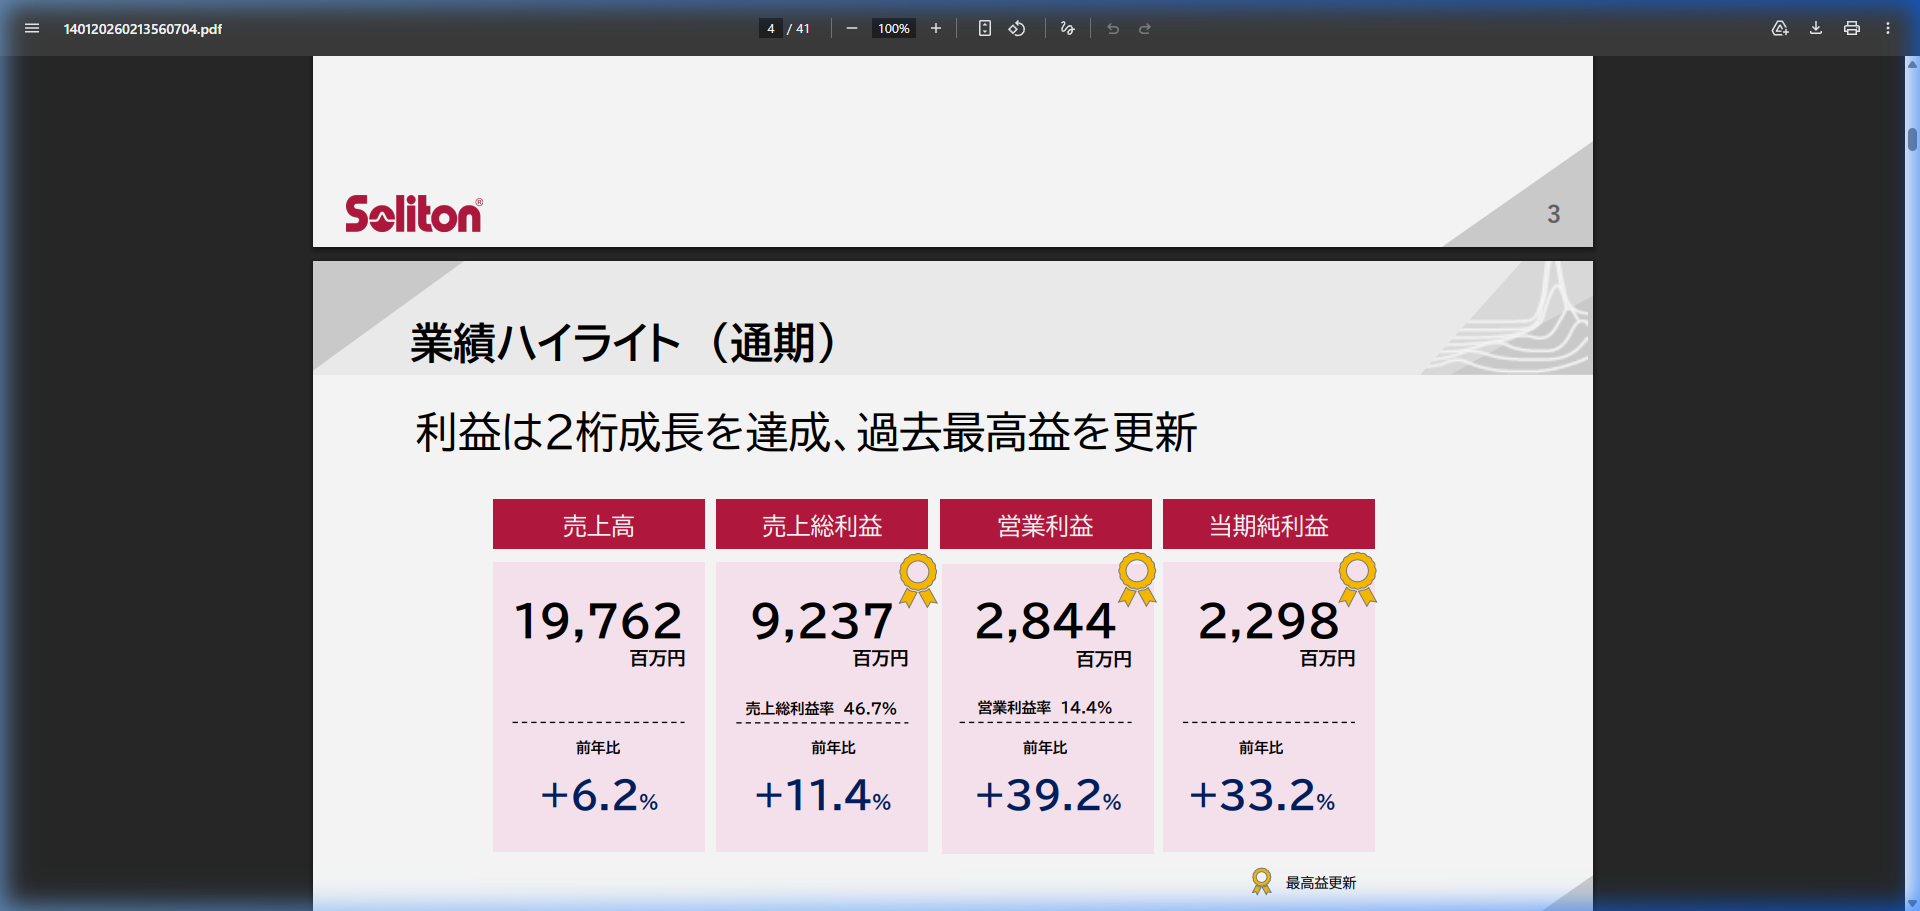Click the page 3 slide area
1920x911 pixels.
[x=950, y=152]
